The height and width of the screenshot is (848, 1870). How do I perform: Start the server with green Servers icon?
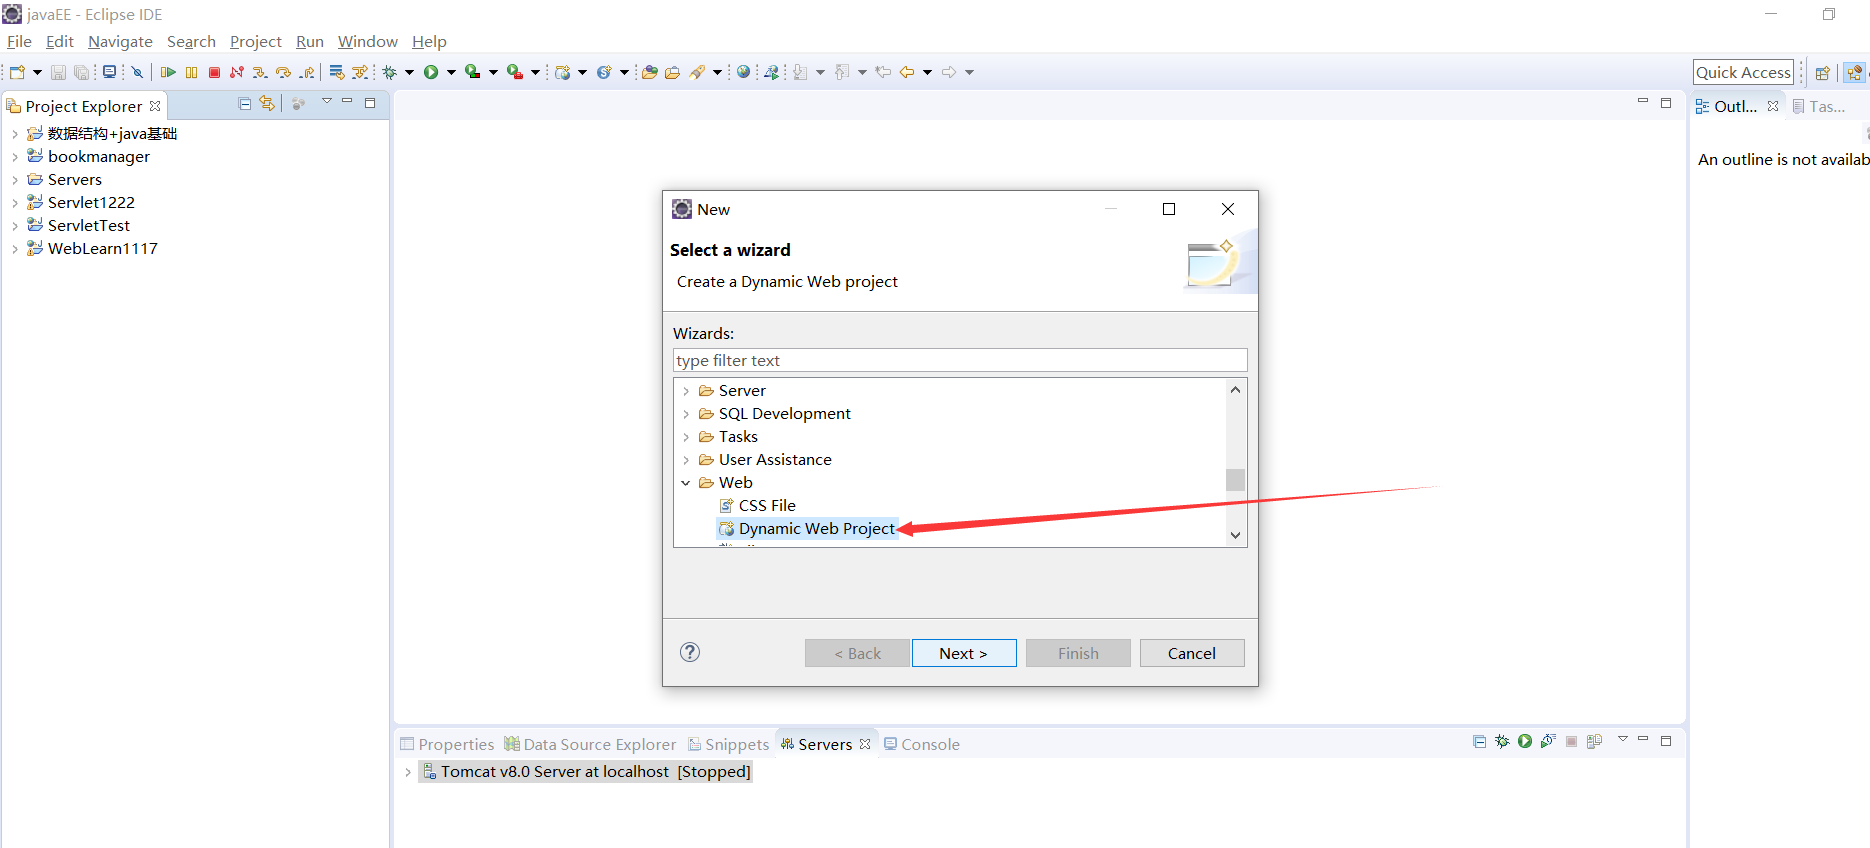1525,741
